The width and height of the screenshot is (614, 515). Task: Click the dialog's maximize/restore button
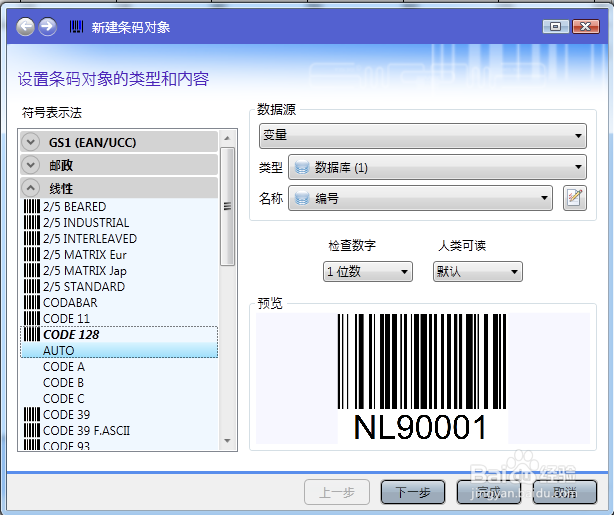[556, 27]
